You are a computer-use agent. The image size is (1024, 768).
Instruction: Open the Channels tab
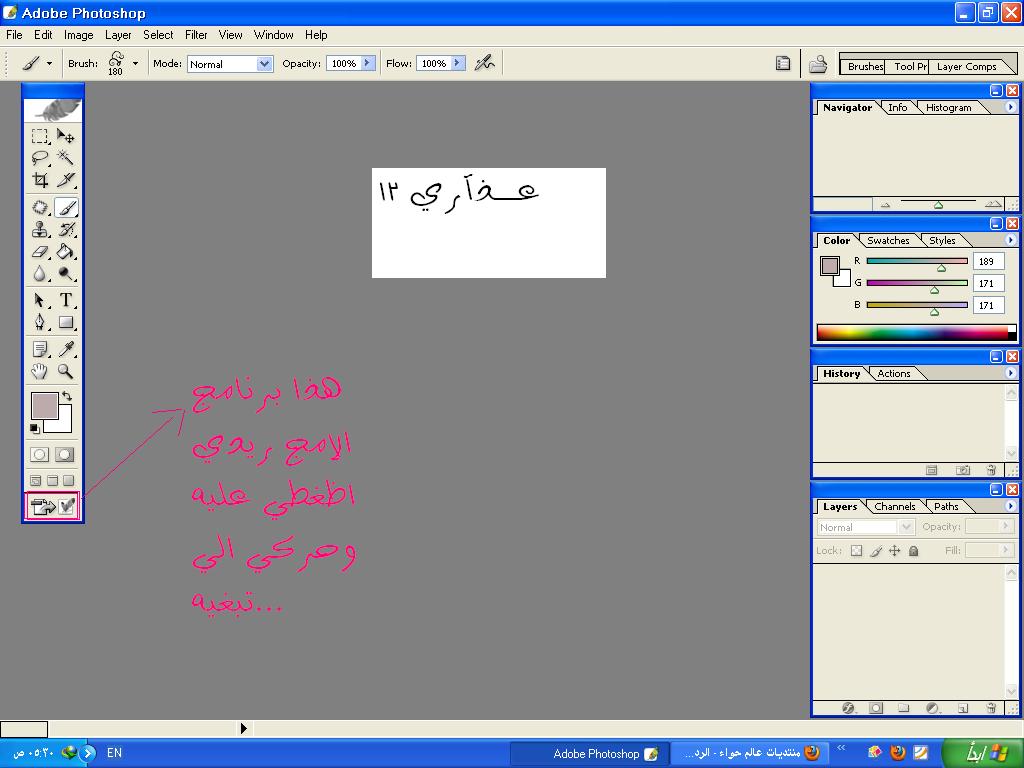[x=894, y=507]
